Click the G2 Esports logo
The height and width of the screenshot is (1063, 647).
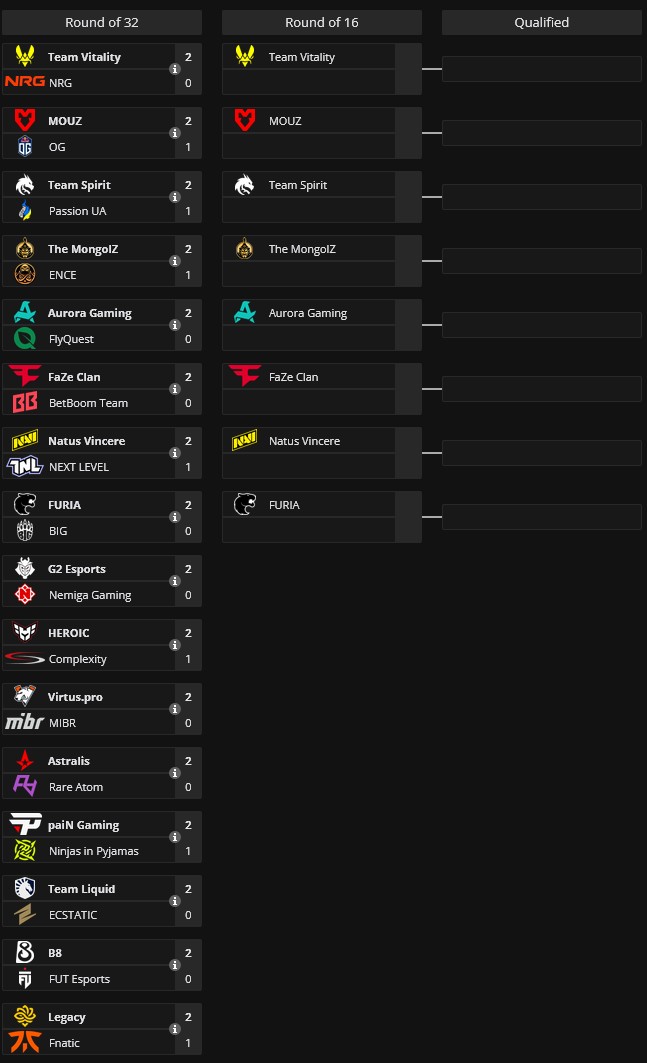pos(25,569)
